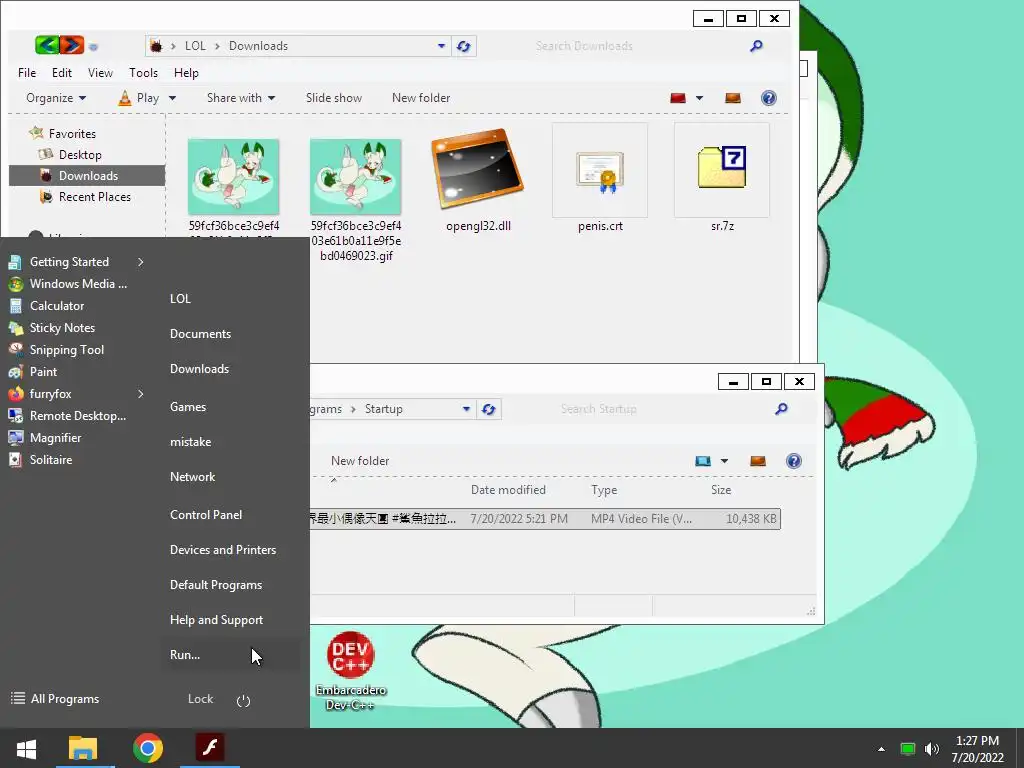Sort by Date modified column
This screenshot has height=768, width=1024.
508,490
